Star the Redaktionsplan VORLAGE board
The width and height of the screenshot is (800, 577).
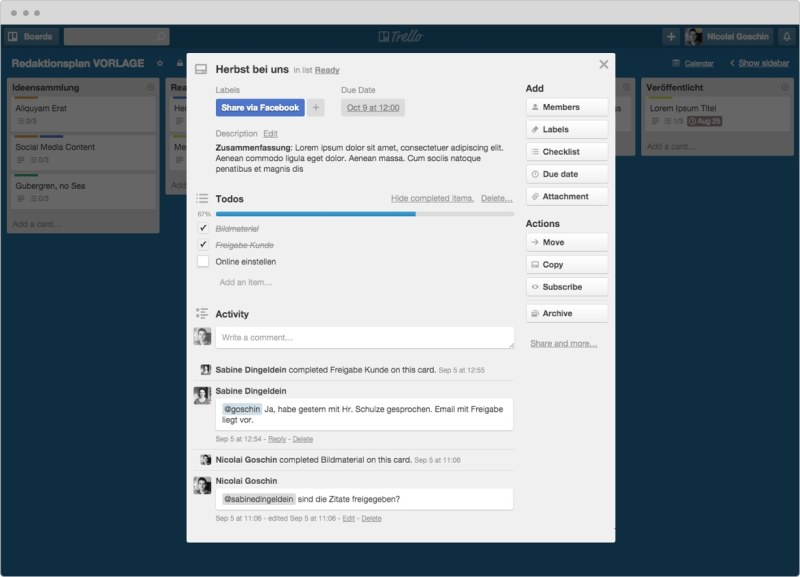click(160, 63)
